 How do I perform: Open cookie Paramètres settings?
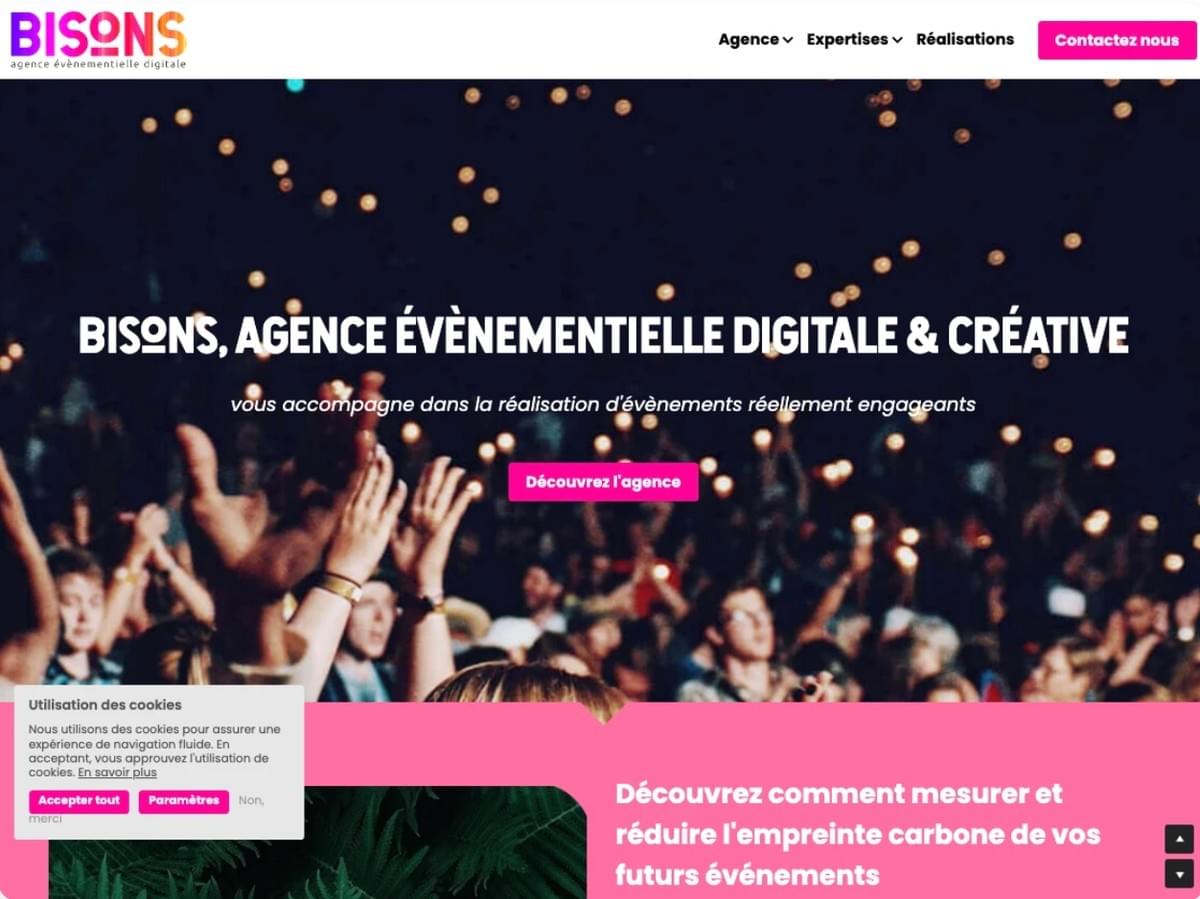[184, 801]
